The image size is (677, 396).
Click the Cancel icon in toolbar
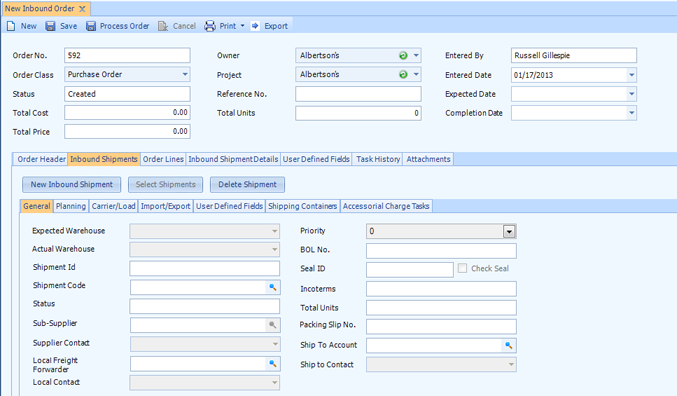point(163,26)
